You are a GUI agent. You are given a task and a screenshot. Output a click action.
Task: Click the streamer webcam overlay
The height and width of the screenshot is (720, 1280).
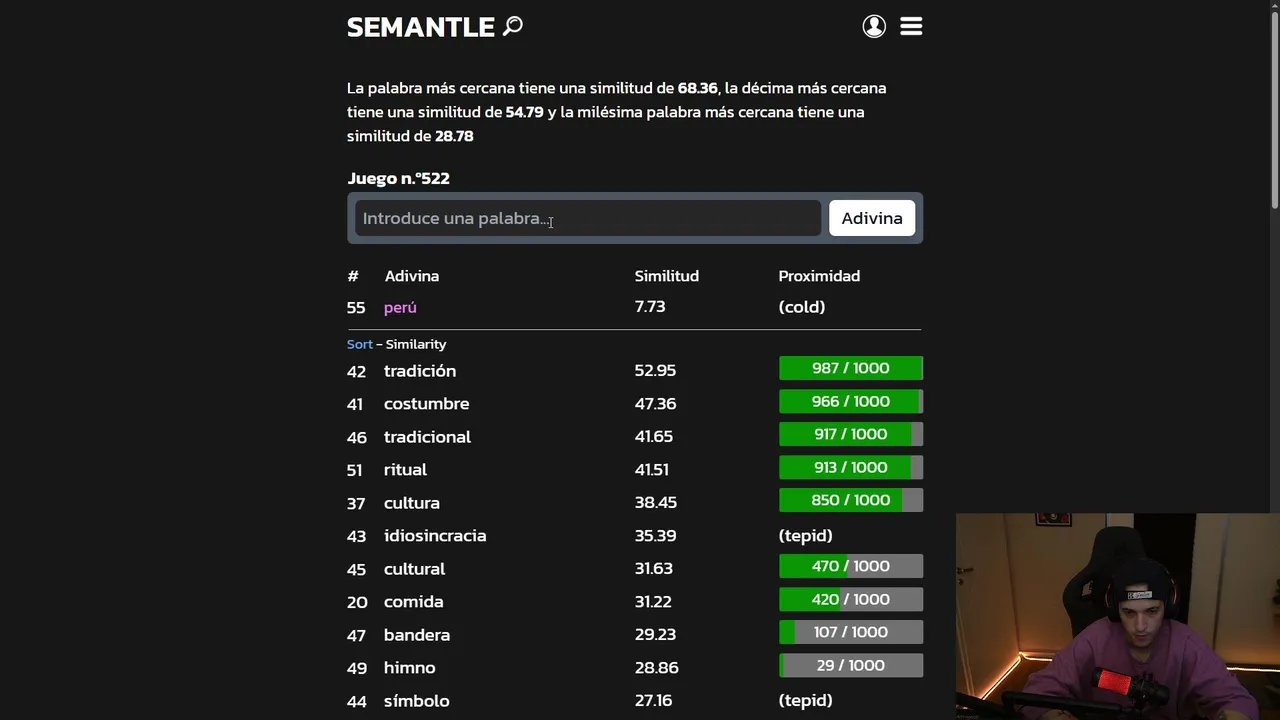pyautogui.click(x=1117, y=616)
